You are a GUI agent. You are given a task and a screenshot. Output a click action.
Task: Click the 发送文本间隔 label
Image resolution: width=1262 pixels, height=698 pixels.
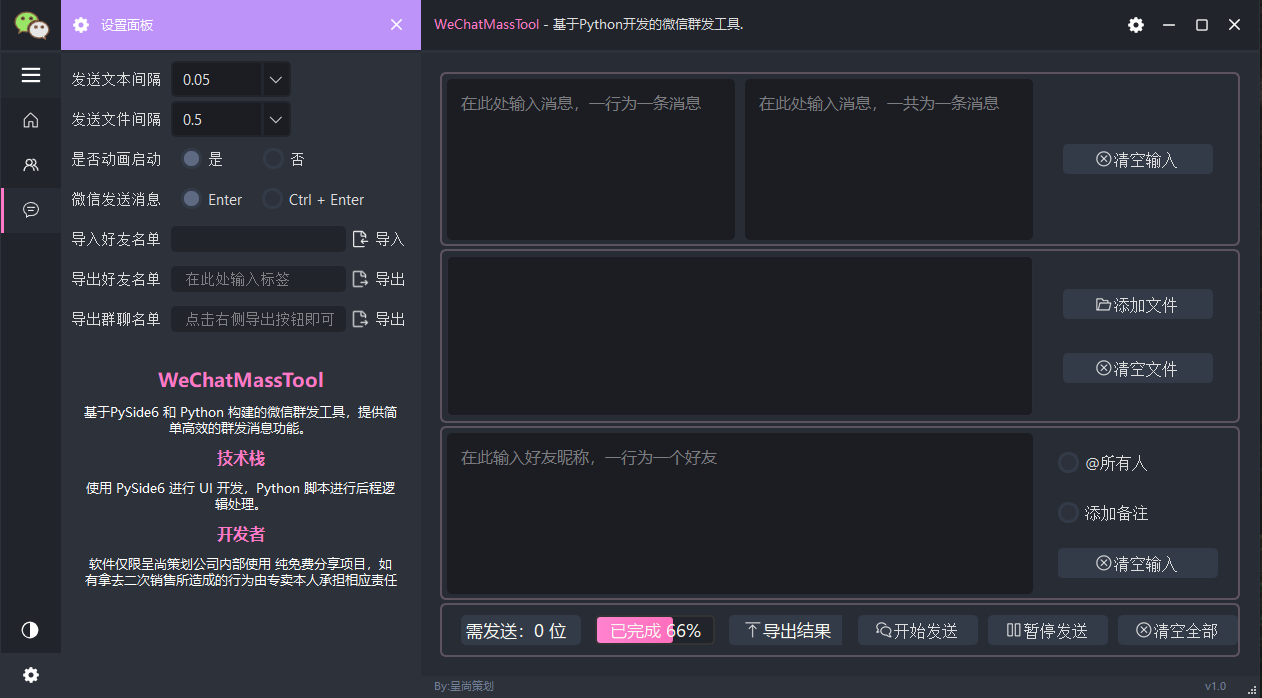[x=116, y=79]
